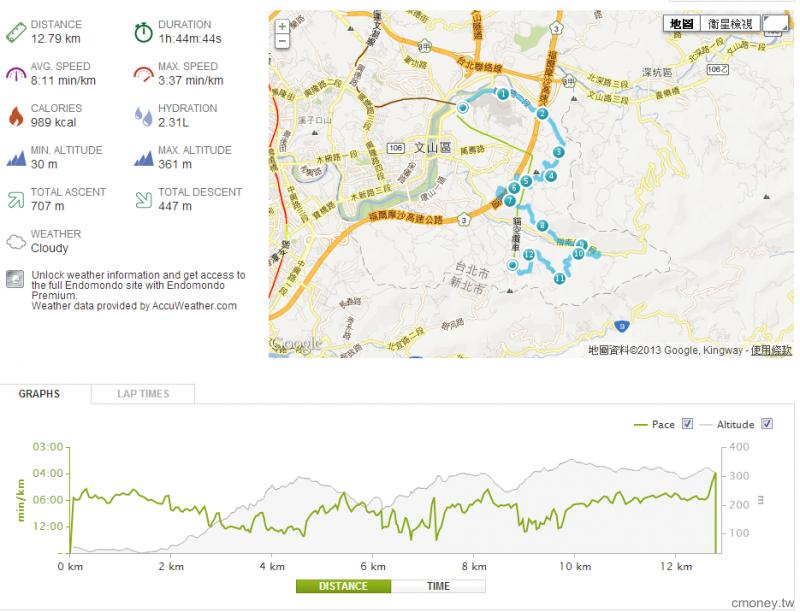
Task: Switch graph axis to Time
Action: [438, 586]
